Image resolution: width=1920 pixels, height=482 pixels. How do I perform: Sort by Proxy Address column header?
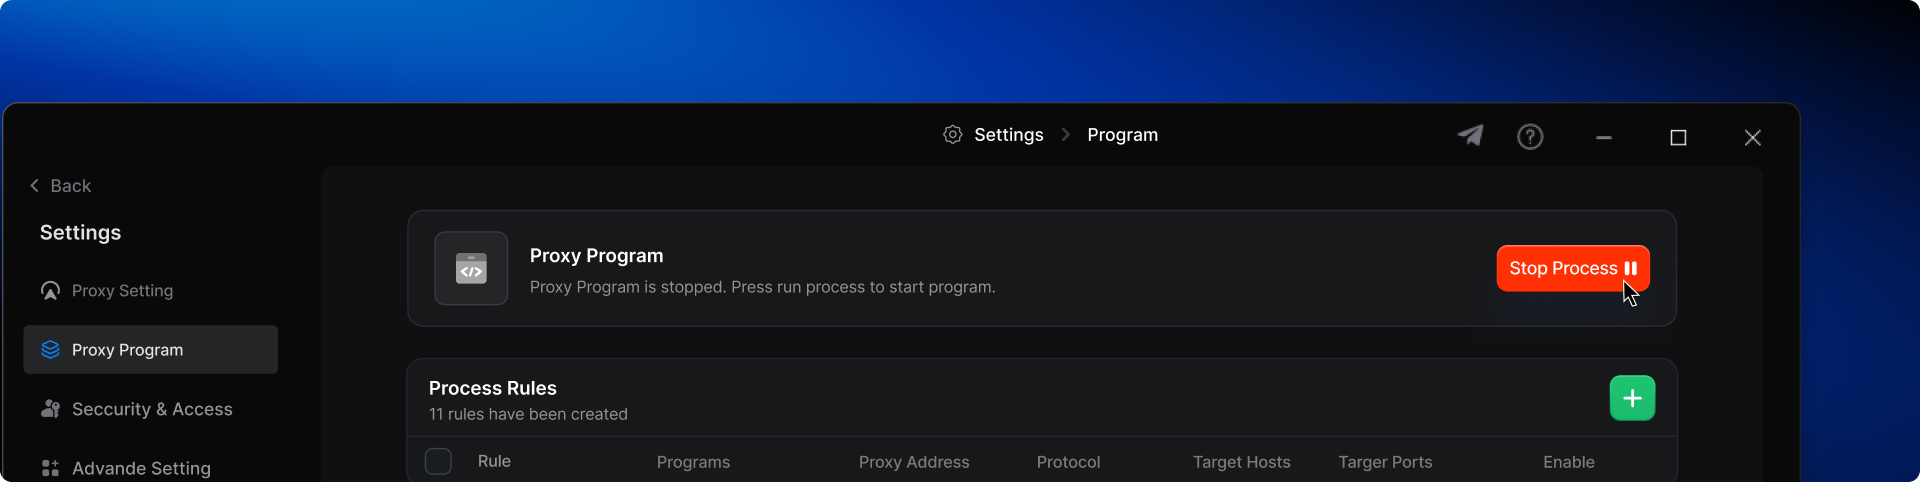pos(913,462)
